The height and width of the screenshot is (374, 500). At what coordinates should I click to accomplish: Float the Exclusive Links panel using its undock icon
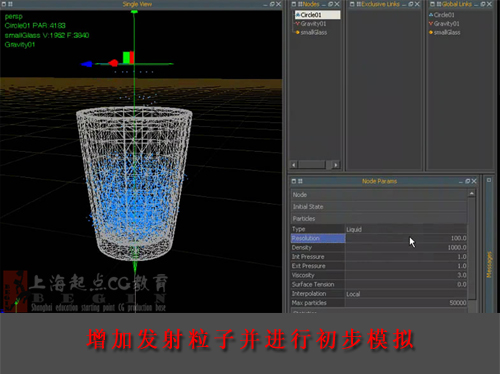[411, 4]
